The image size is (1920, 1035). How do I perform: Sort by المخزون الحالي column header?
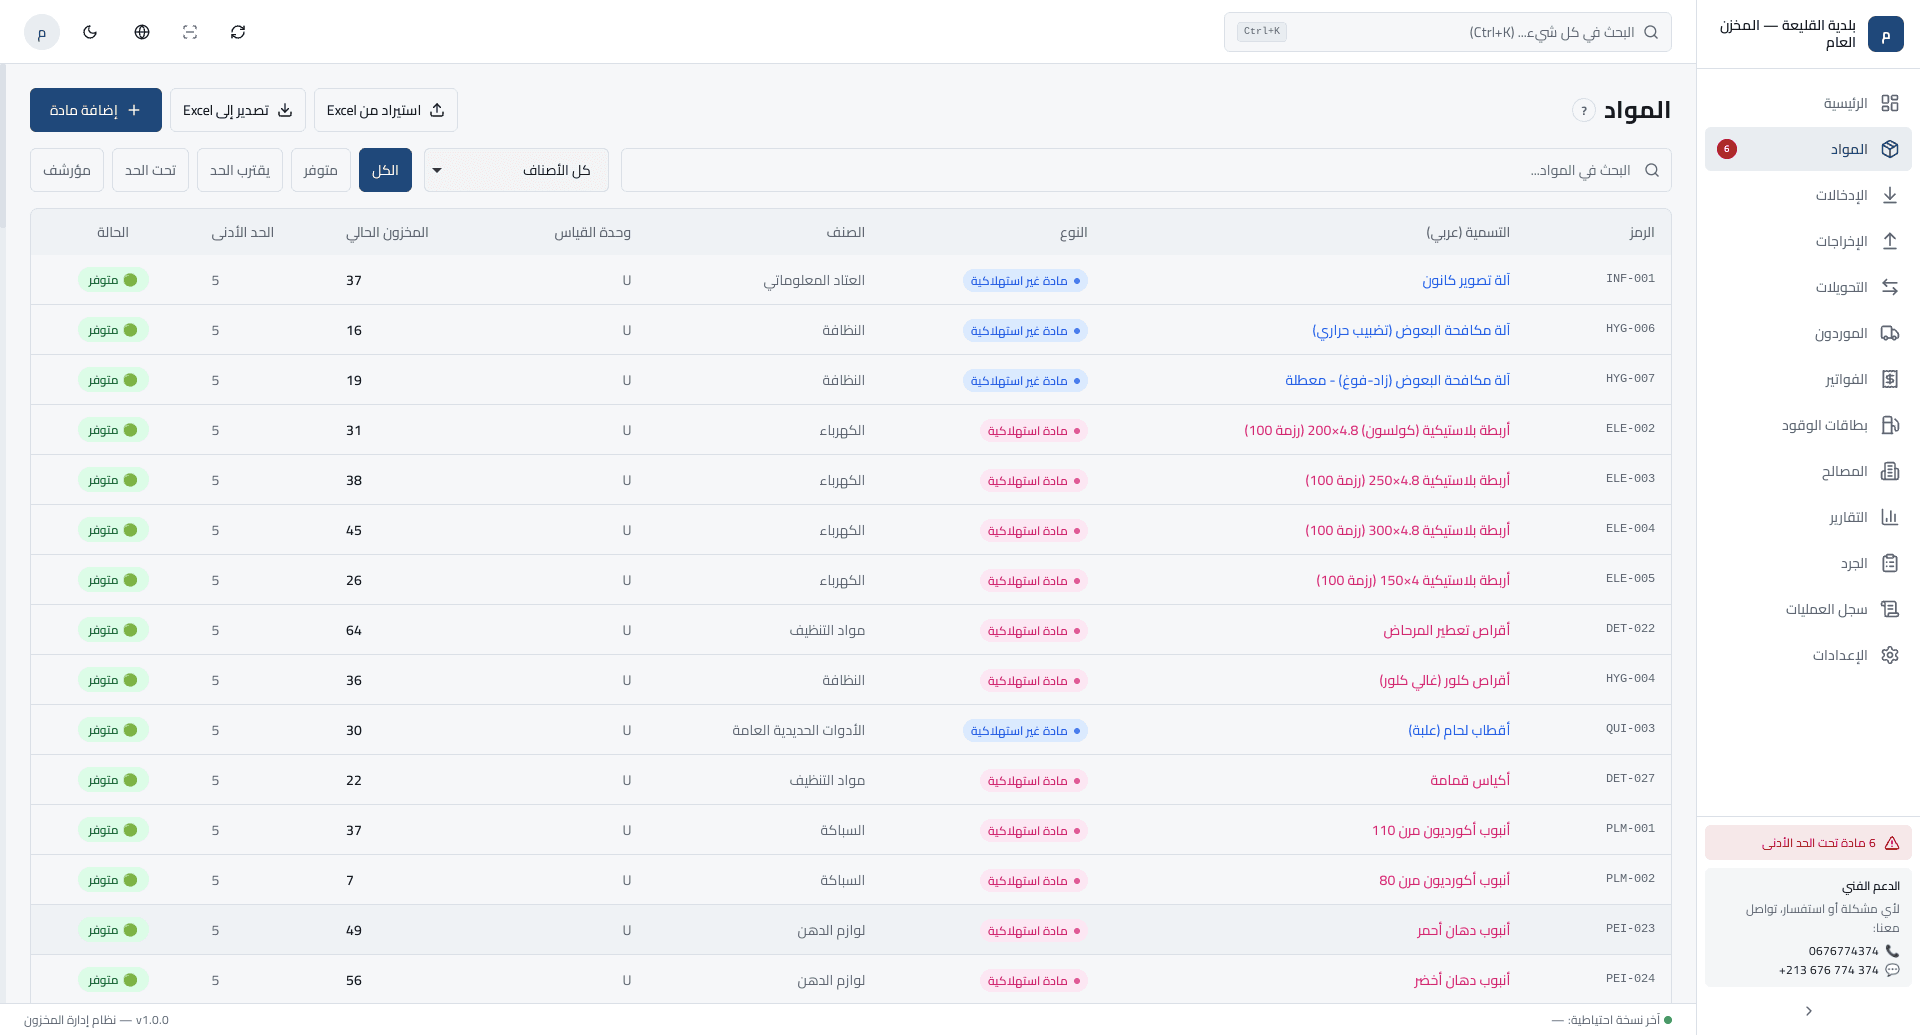click(x=387, y=232)
